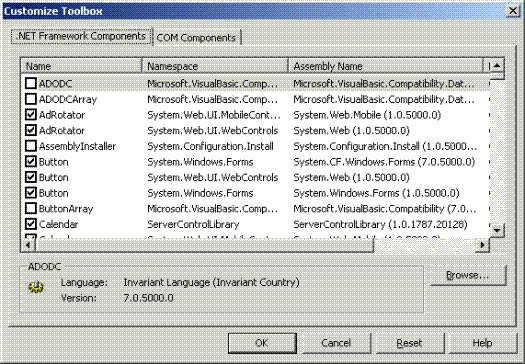Open the Browse... file dialog
The image size is (525, 364).
point(468,275)
